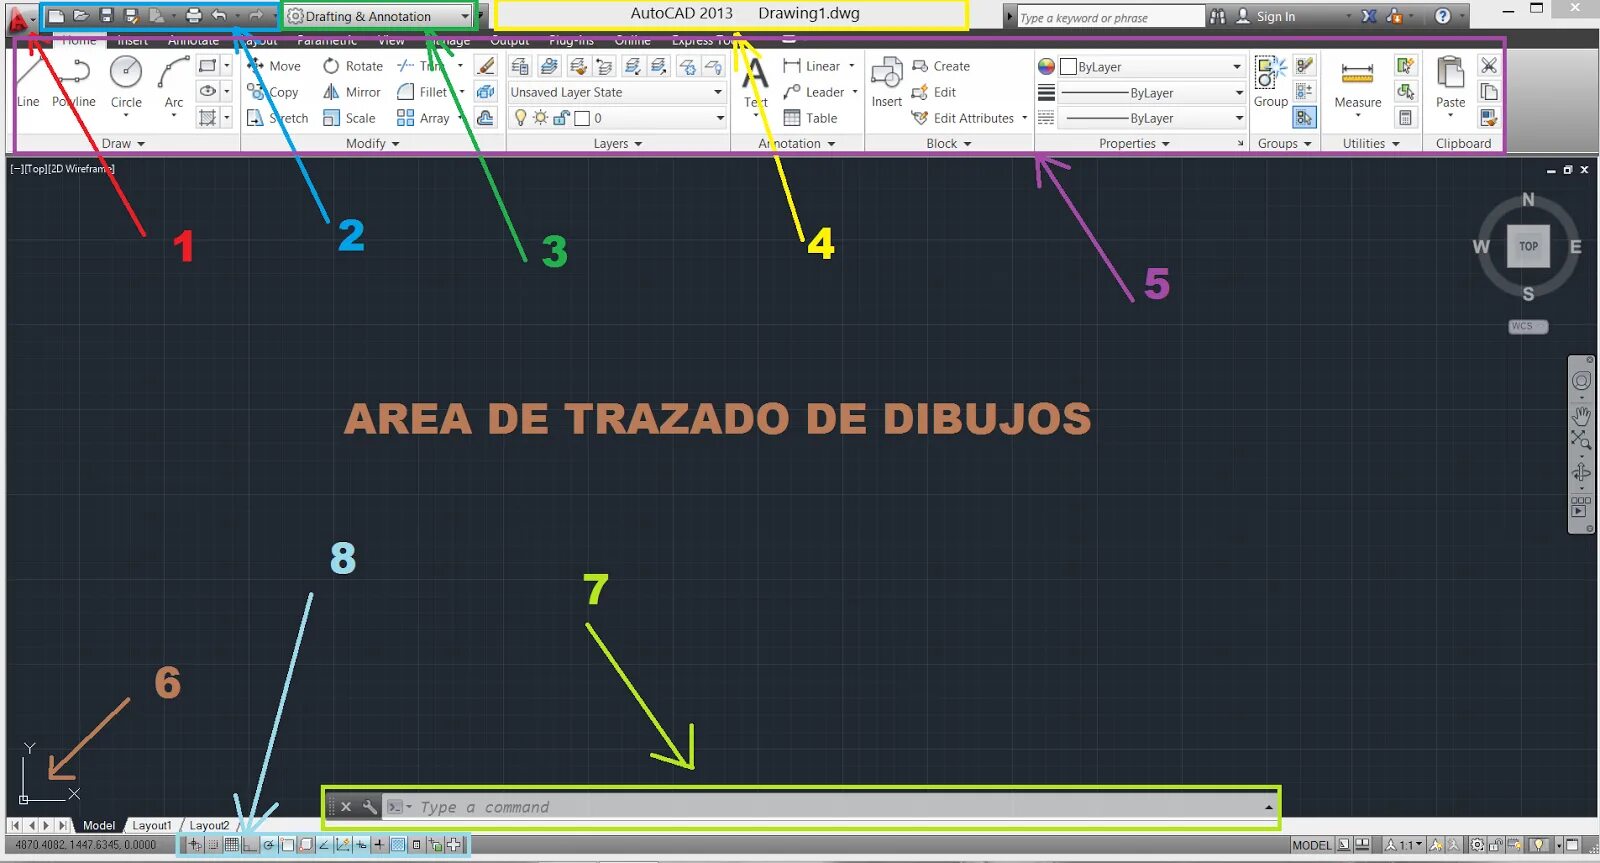Click the Linear dimension tool
1600x863 pixels.
coord(812,66)
